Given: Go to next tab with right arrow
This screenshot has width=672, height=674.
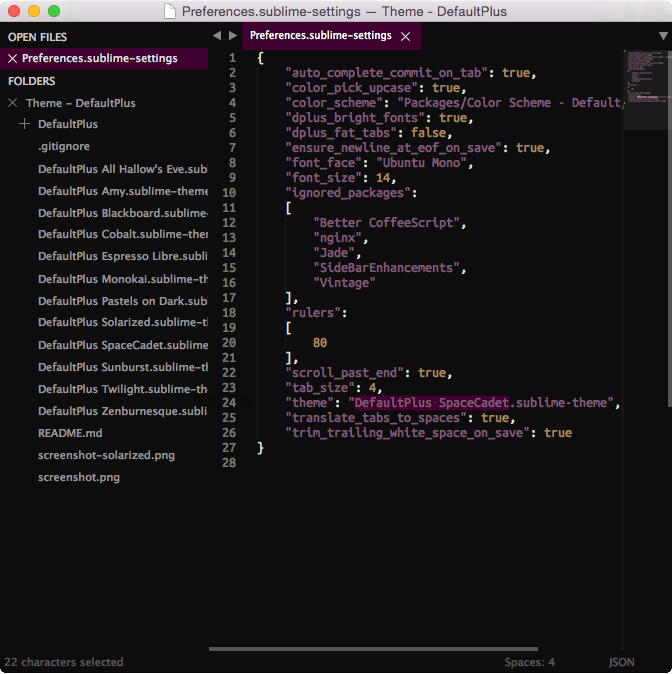Looking at the screenshot, I should pos(233,36).
